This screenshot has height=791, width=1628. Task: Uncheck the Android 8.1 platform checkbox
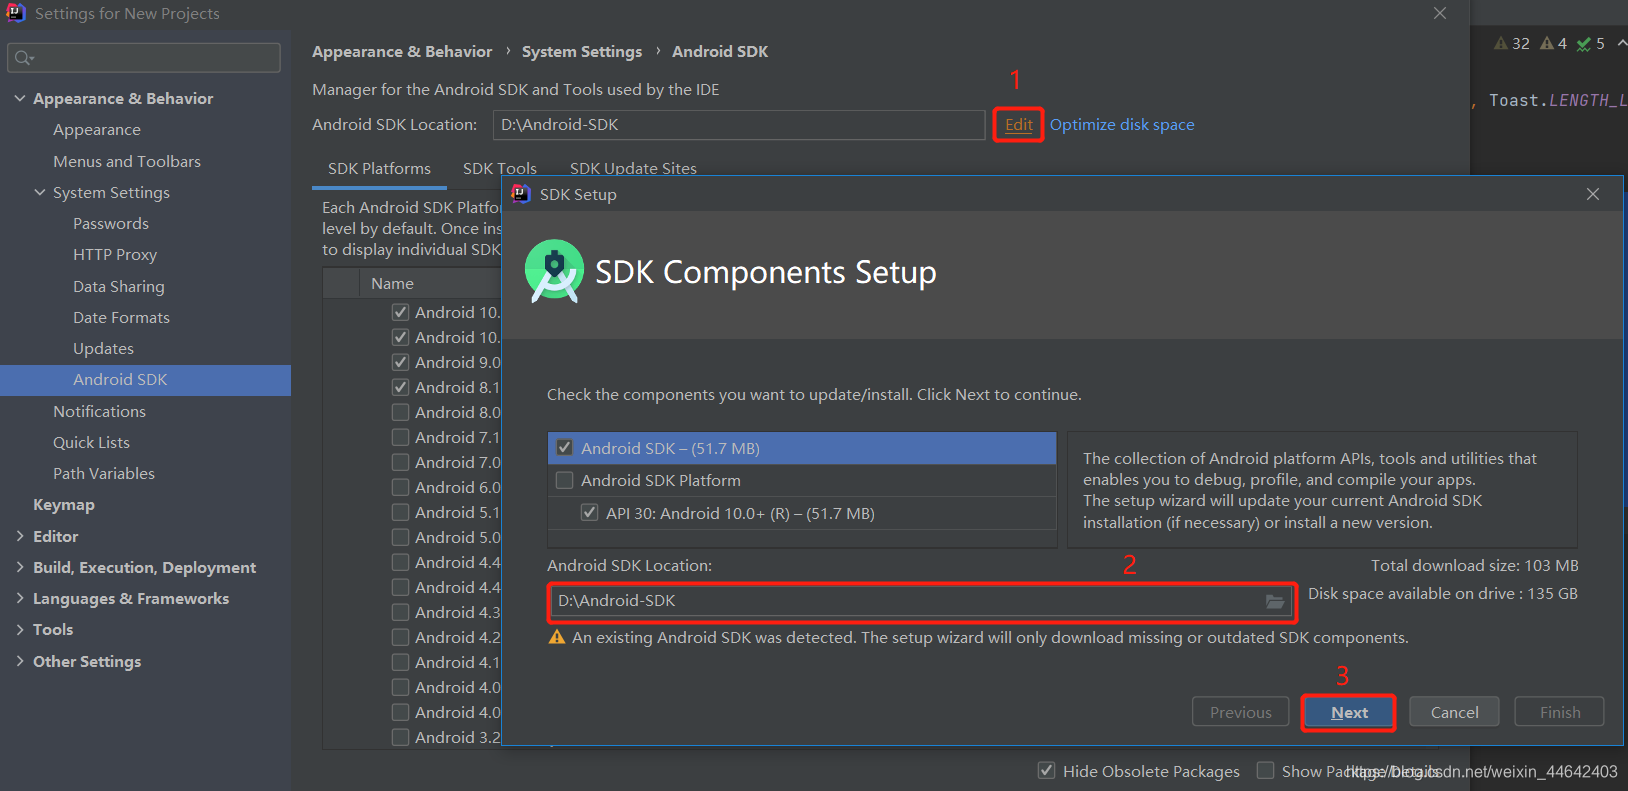pos(400,387)
